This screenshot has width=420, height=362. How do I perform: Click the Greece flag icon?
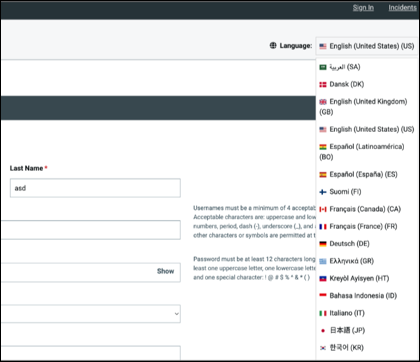pyautogui.click(x=323, y=261)
